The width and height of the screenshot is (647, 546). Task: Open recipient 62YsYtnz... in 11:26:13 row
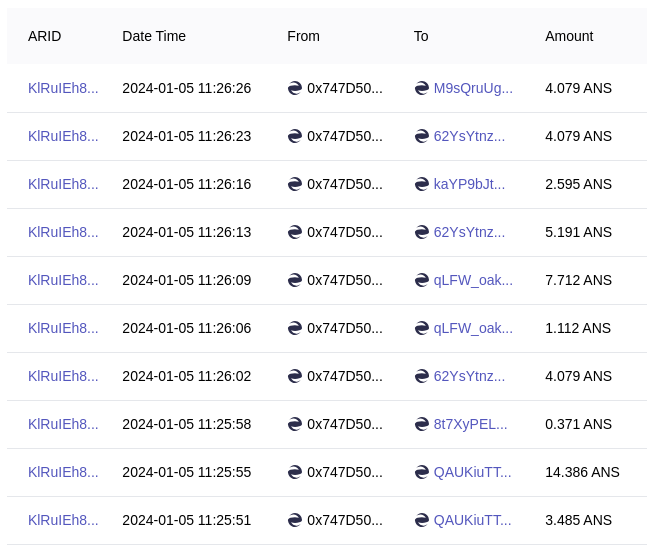tap(469, 232)
